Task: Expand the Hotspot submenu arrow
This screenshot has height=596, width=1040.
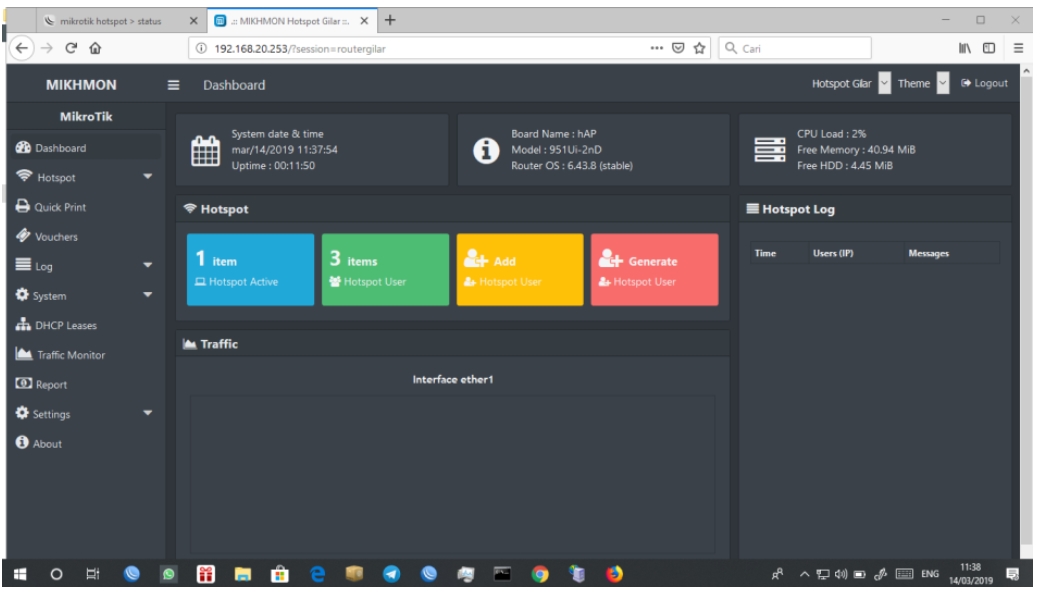Action: click(147, 176)
